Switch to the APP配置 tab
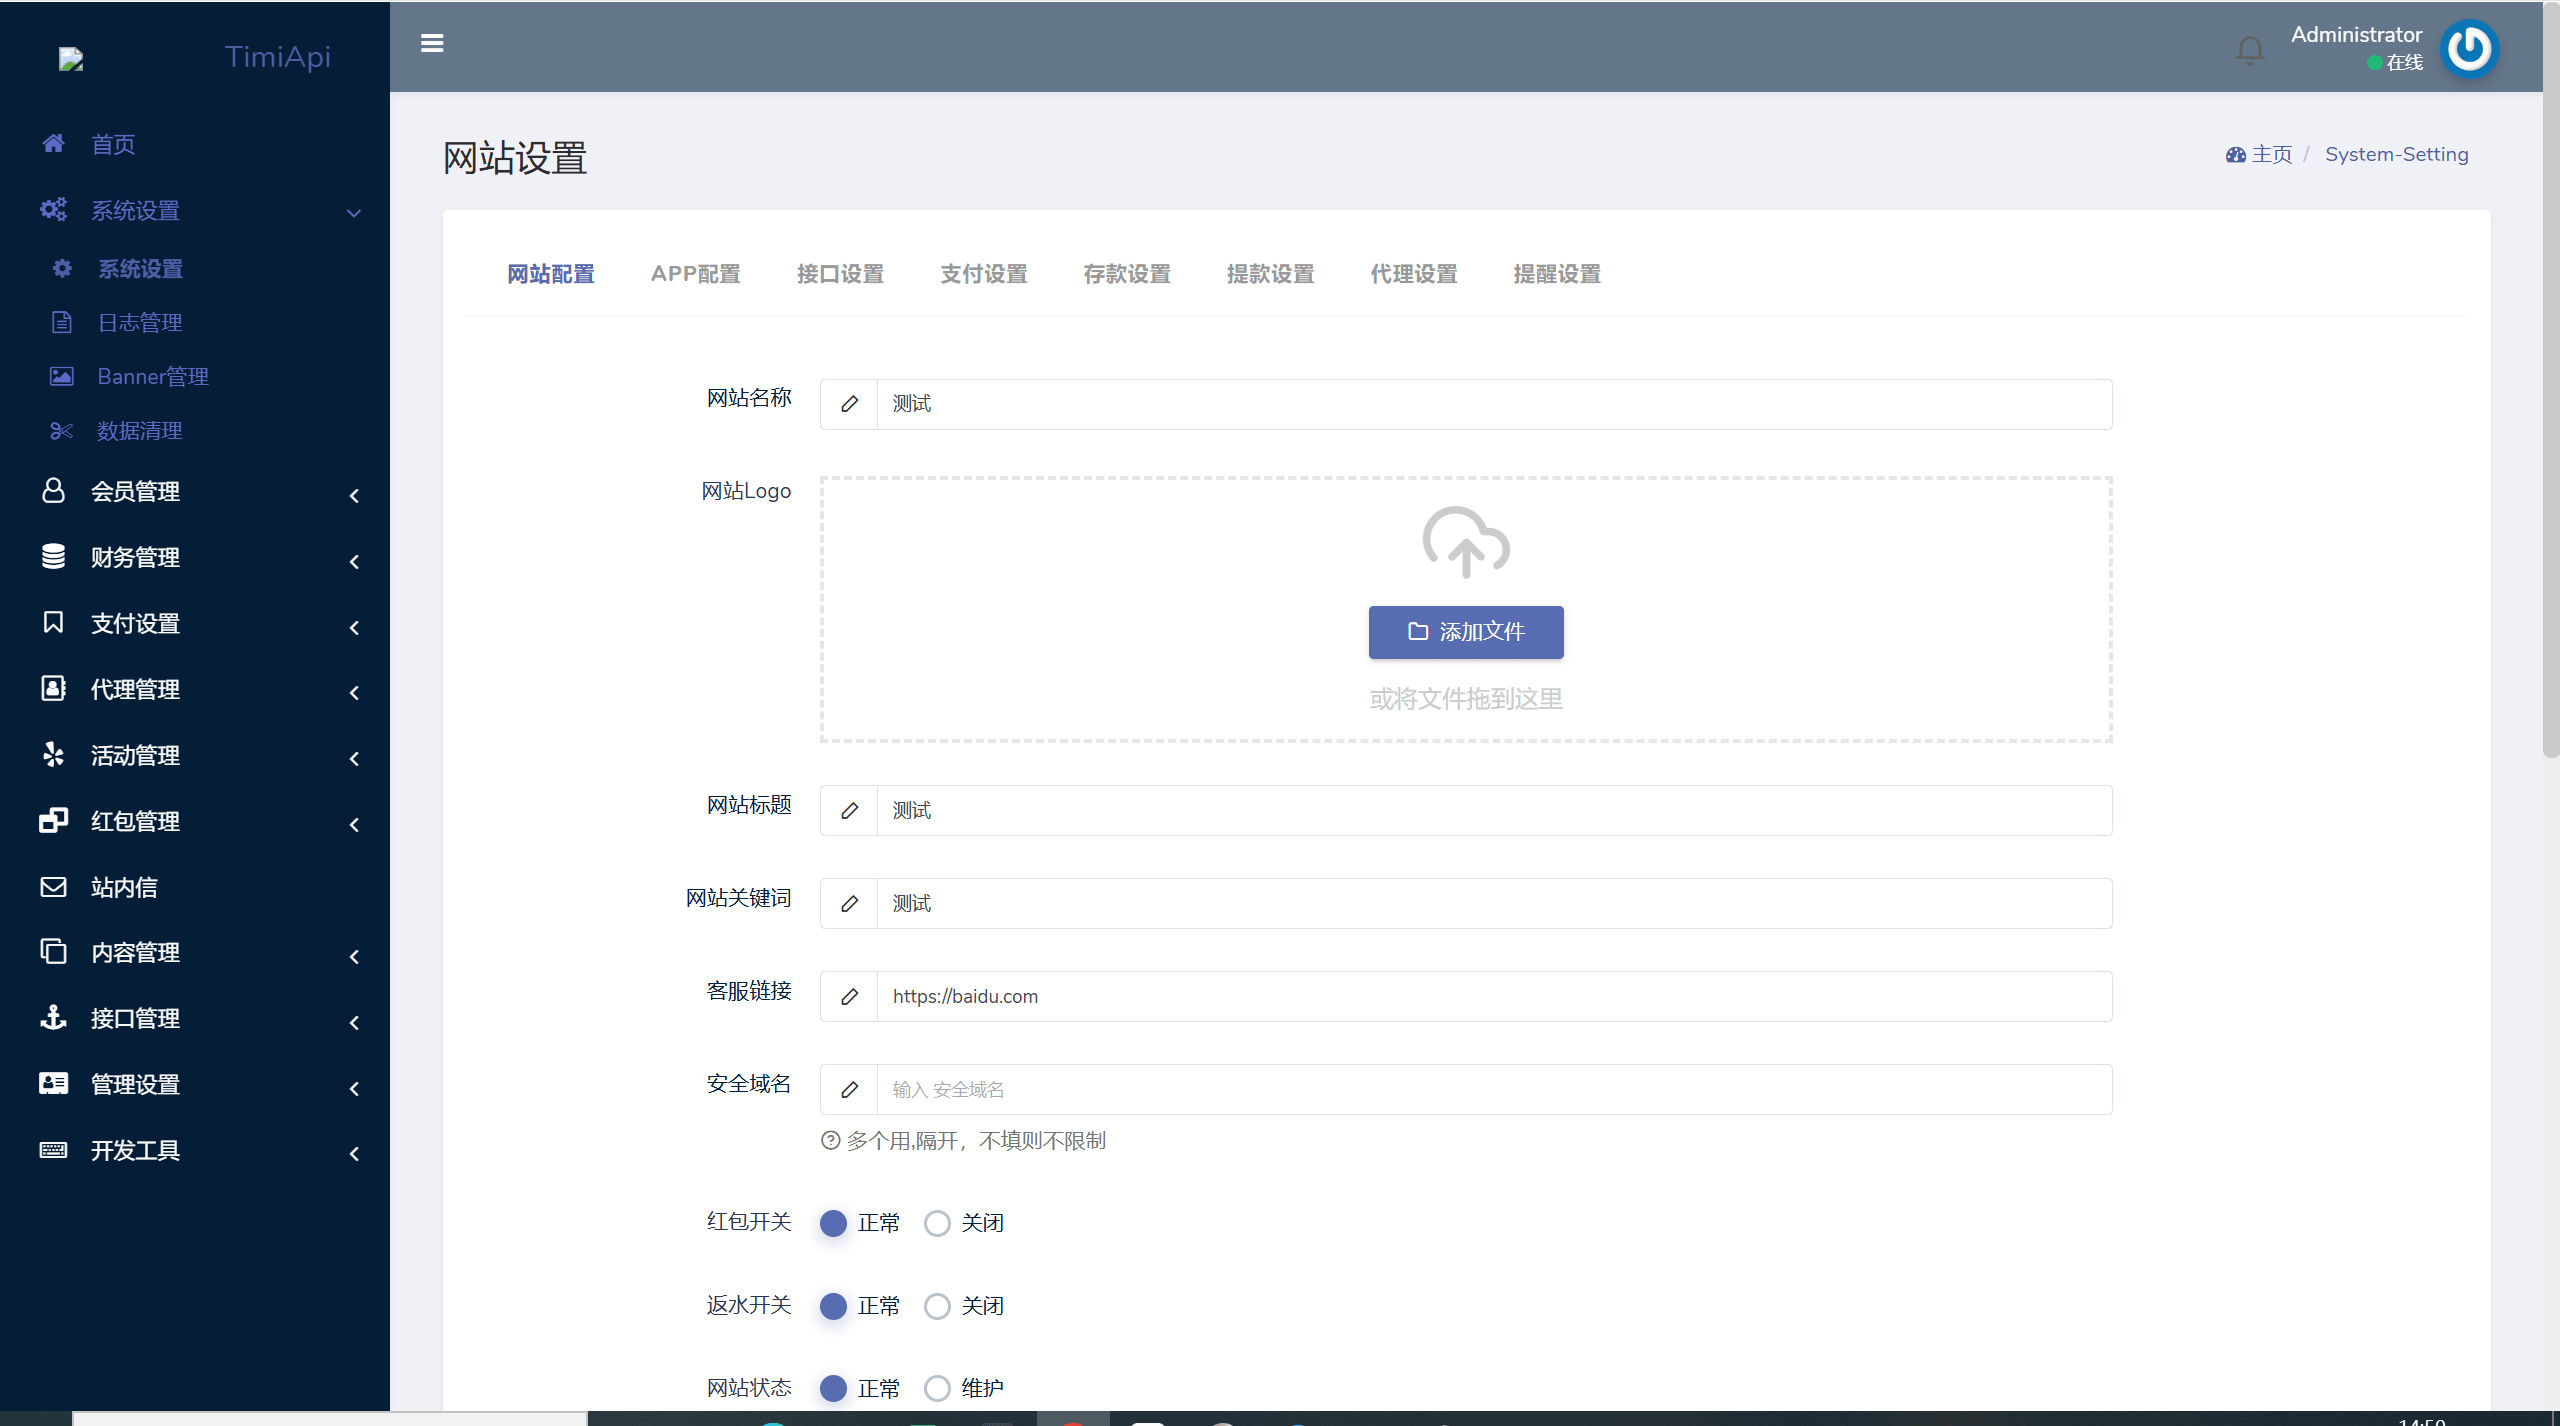Image resolution: width=2560 pixels, height=1426 pixels. click(695, 274)
